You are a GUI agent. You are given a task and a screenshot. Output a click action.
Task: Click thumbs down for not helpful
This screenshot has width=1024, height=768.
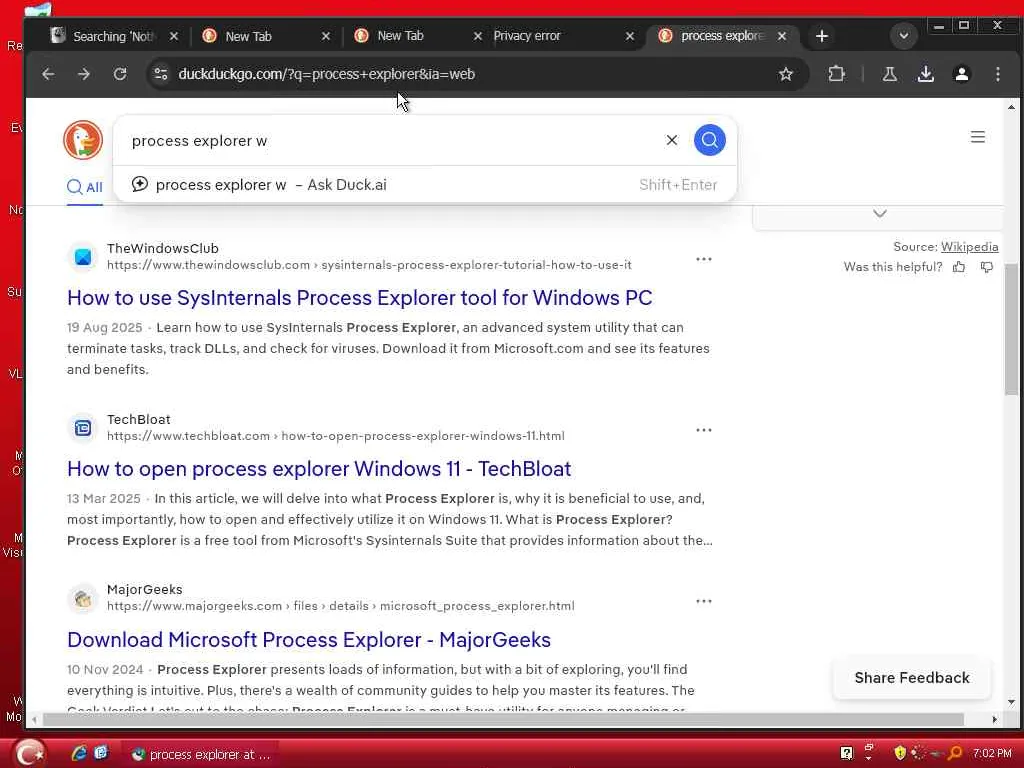pyautogui.click(x=987, y=266)
